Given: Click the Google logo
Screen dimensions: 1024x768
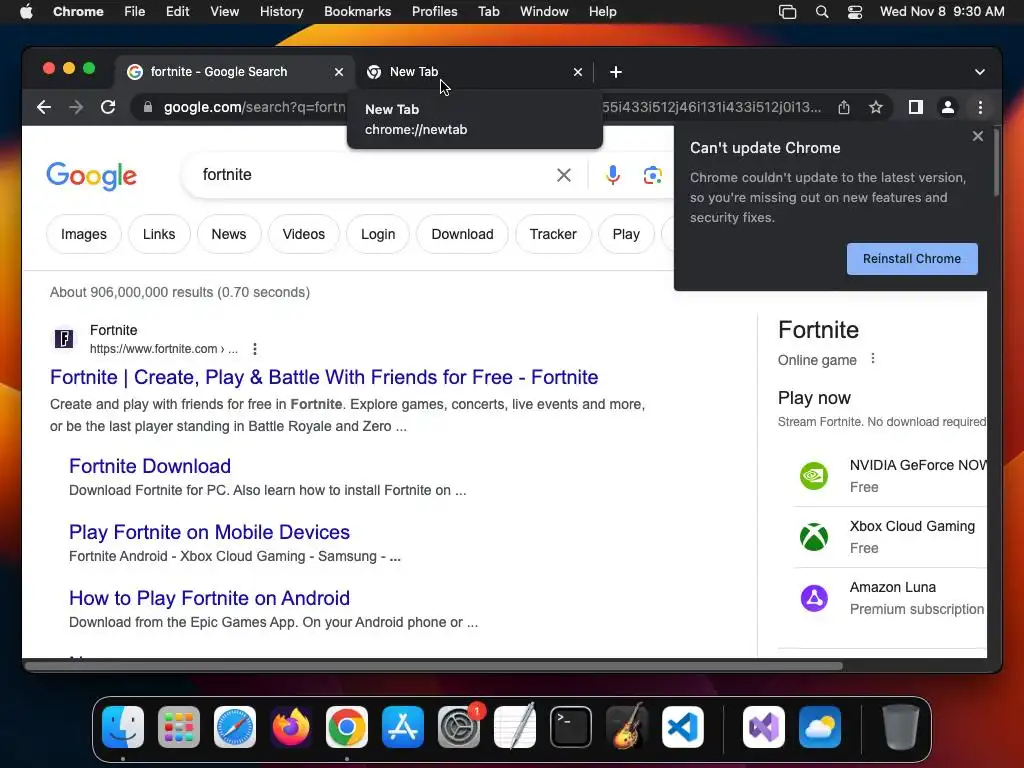Looking at the screenshot, I should pyautogui.click(x=91, y=176).
